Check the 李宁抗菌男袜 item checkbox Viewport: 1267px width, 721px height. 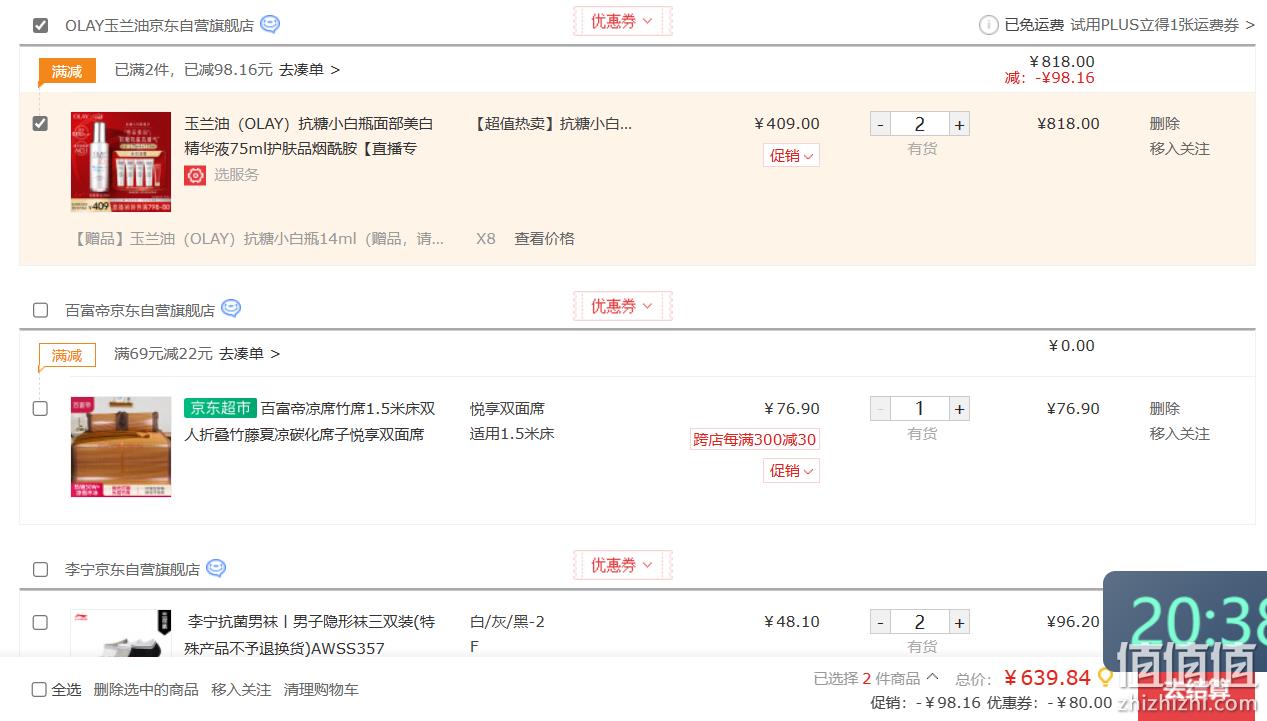[x=40, y=622]
